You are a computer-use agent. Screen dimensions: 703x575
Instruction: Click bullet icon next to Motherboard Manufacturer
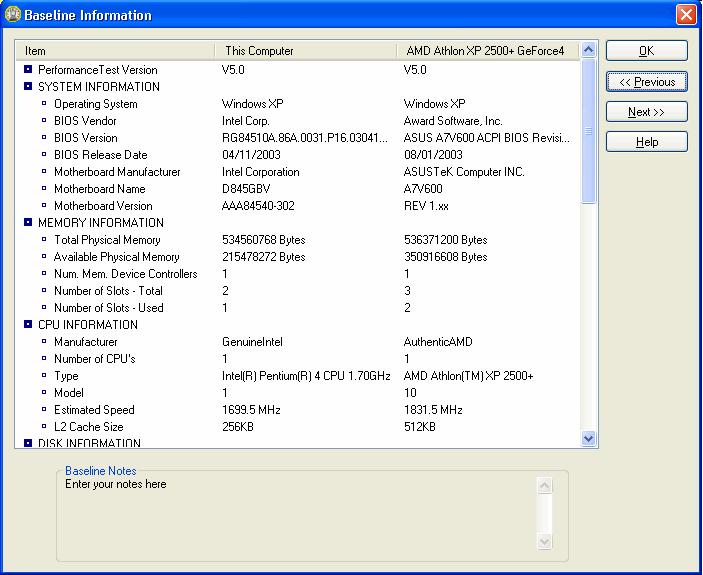tap(44, 171)
